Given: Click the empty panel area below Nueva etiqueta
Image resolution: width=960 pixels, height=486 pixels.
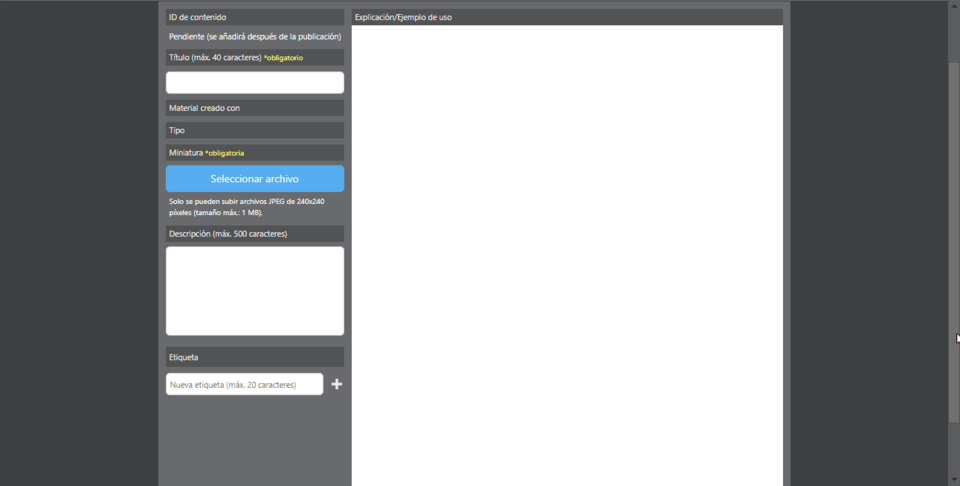Looking at the screenshot, I should tap(255, 441).
